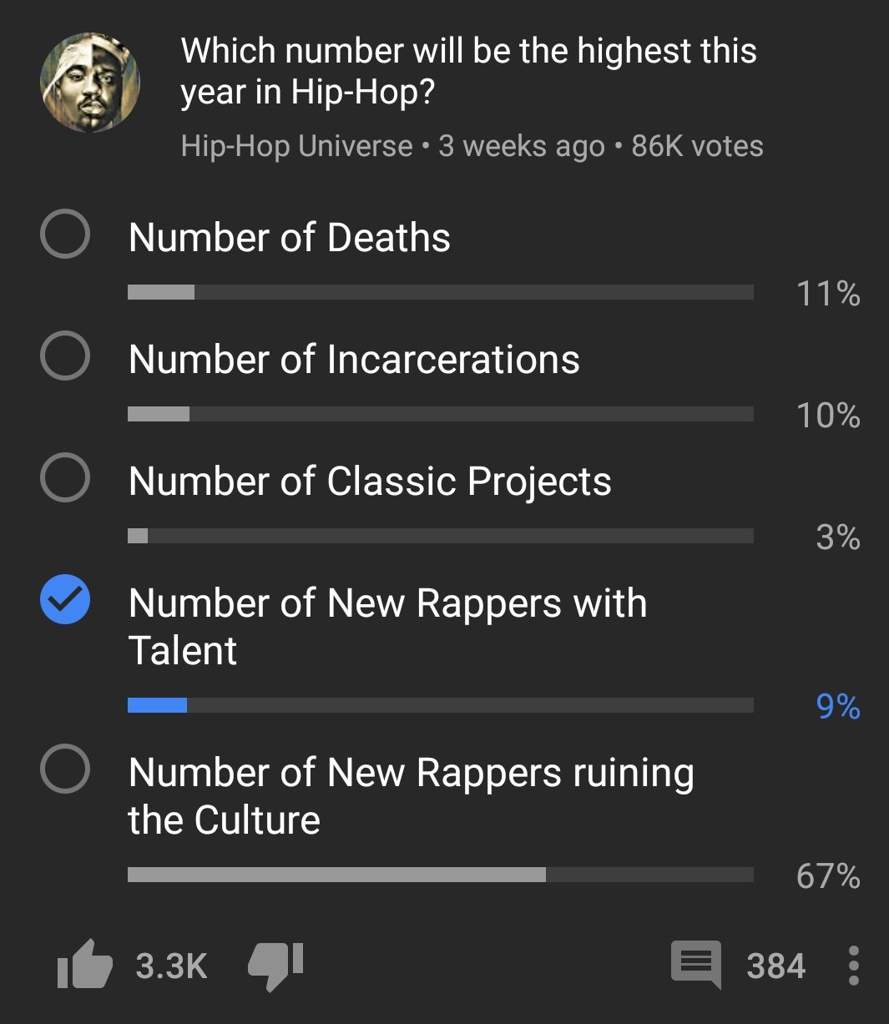The height and width of the screenshot is (1024, 889).
Task: Like the poll with thumbs up icon
Action: tap(84, 965)
